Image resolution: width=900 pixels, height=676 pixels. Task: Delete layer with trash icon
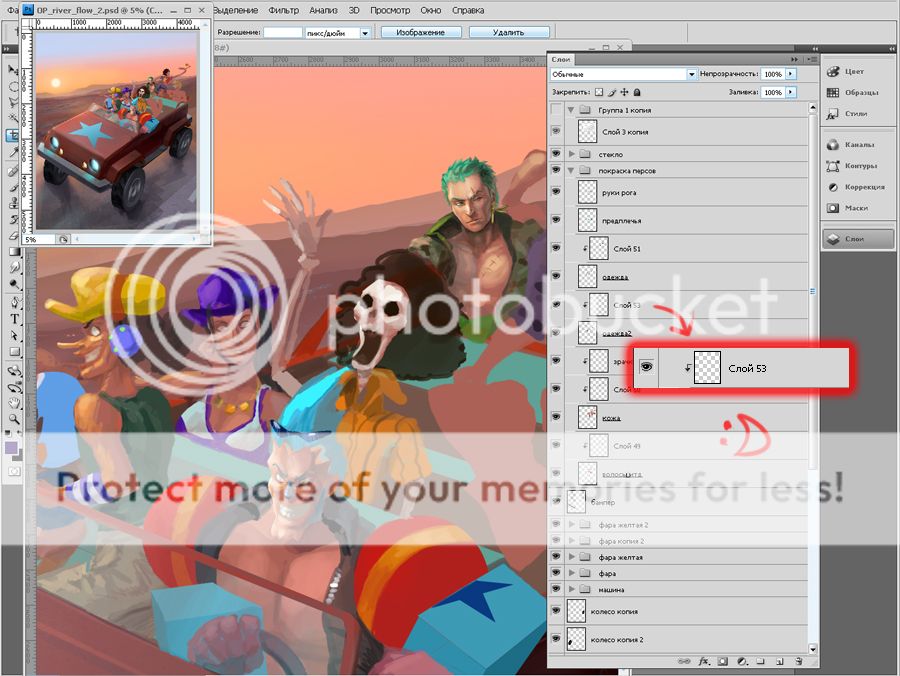[x=798, y=662]
